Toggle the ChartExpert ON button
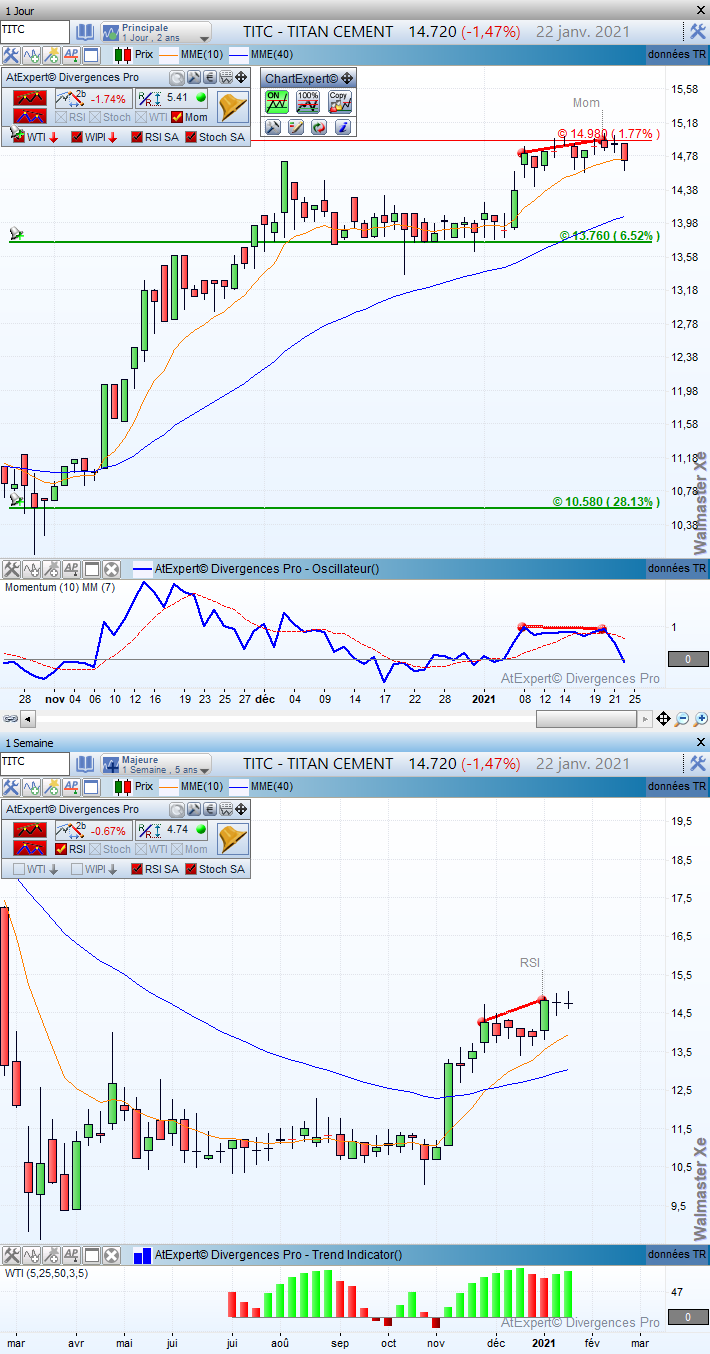This screenshot has height=1354, width=710. 277,101
